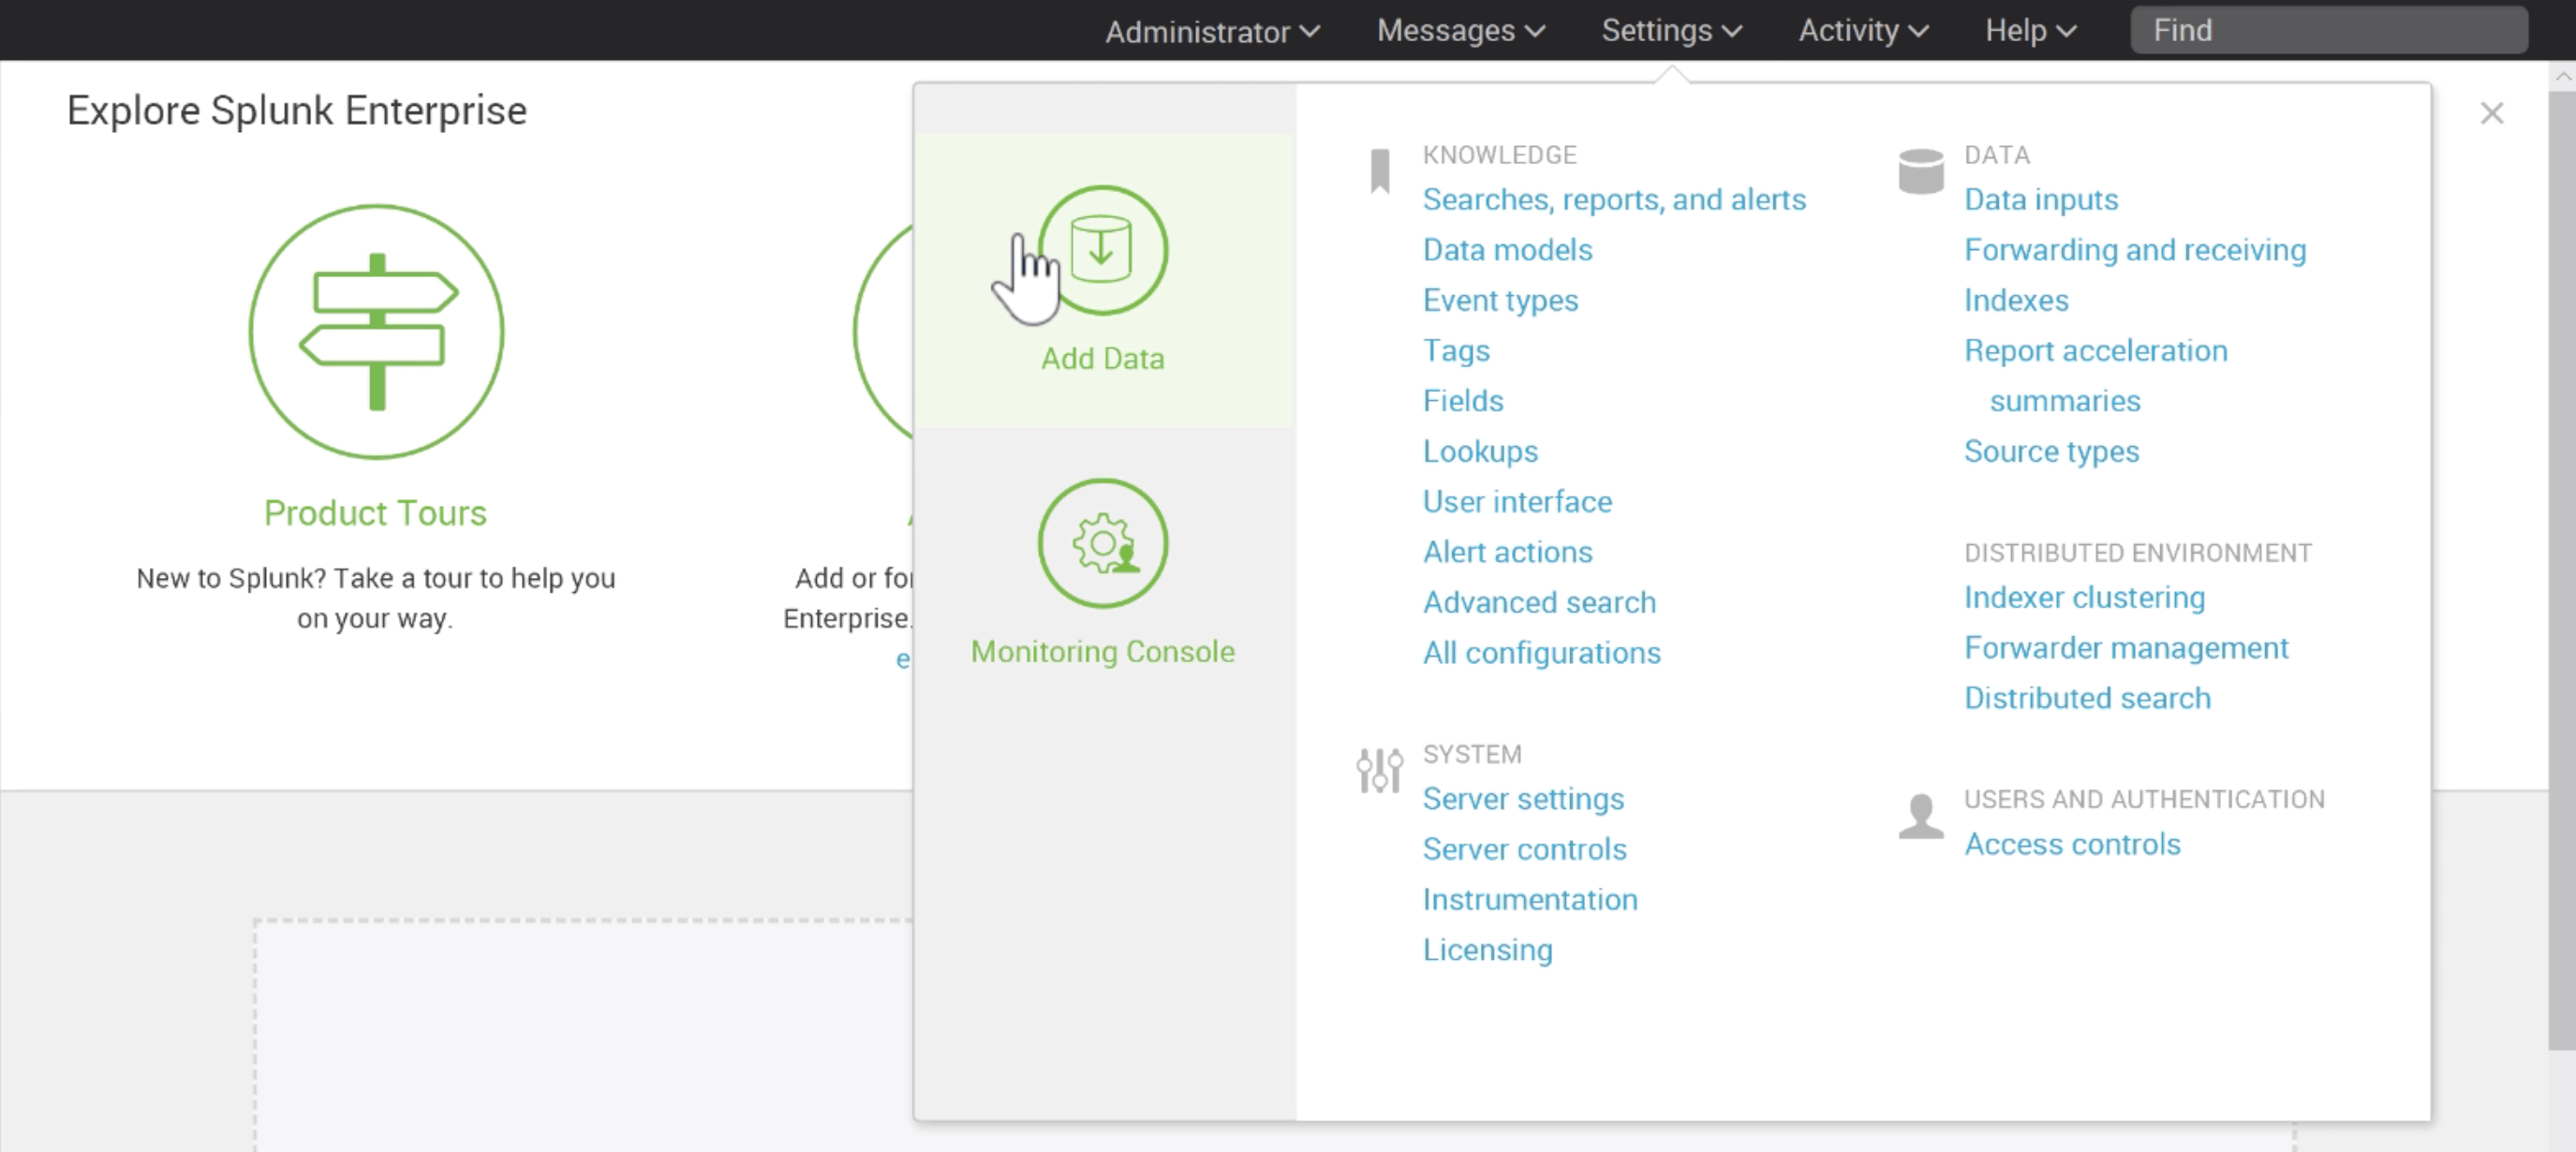Dismiss the panel using the X icon
The image size is (2576, 1152).
tap(2493, 113)
